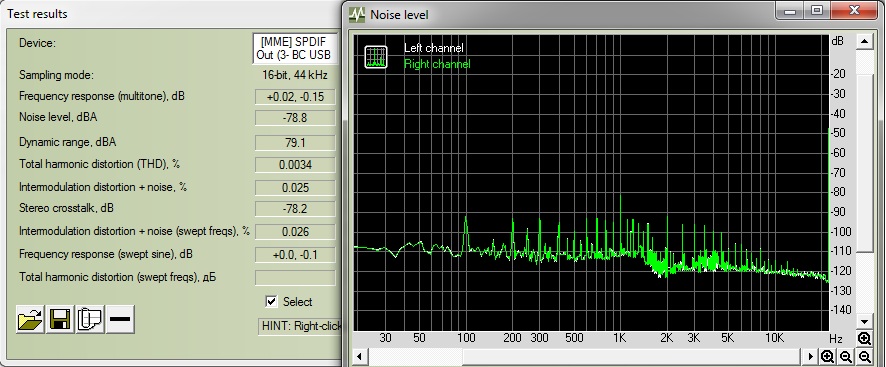Image resolution: width=886 pixels, height=367 pixels.
Task: Click the horizontal scrollbar right arrow
Action: [x=810, y=356]
